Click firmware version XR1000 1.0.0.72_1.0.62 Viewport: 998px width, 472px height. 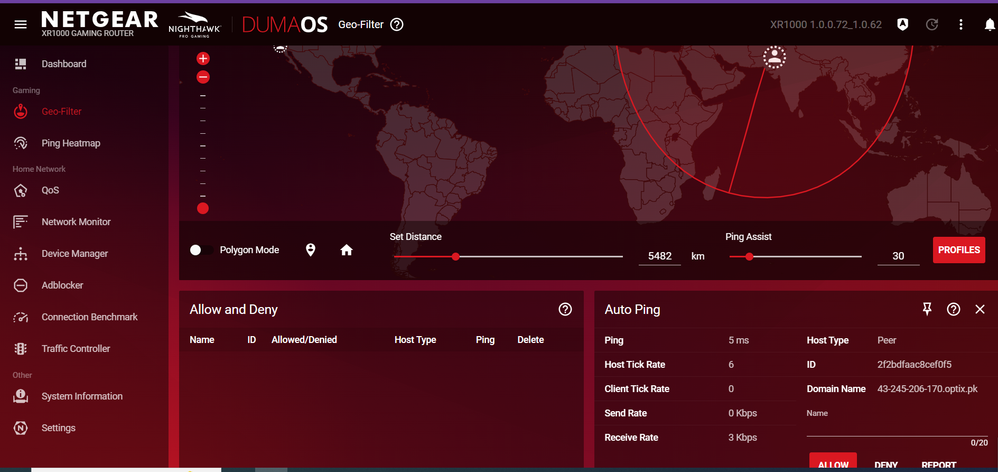click(826, 25)
